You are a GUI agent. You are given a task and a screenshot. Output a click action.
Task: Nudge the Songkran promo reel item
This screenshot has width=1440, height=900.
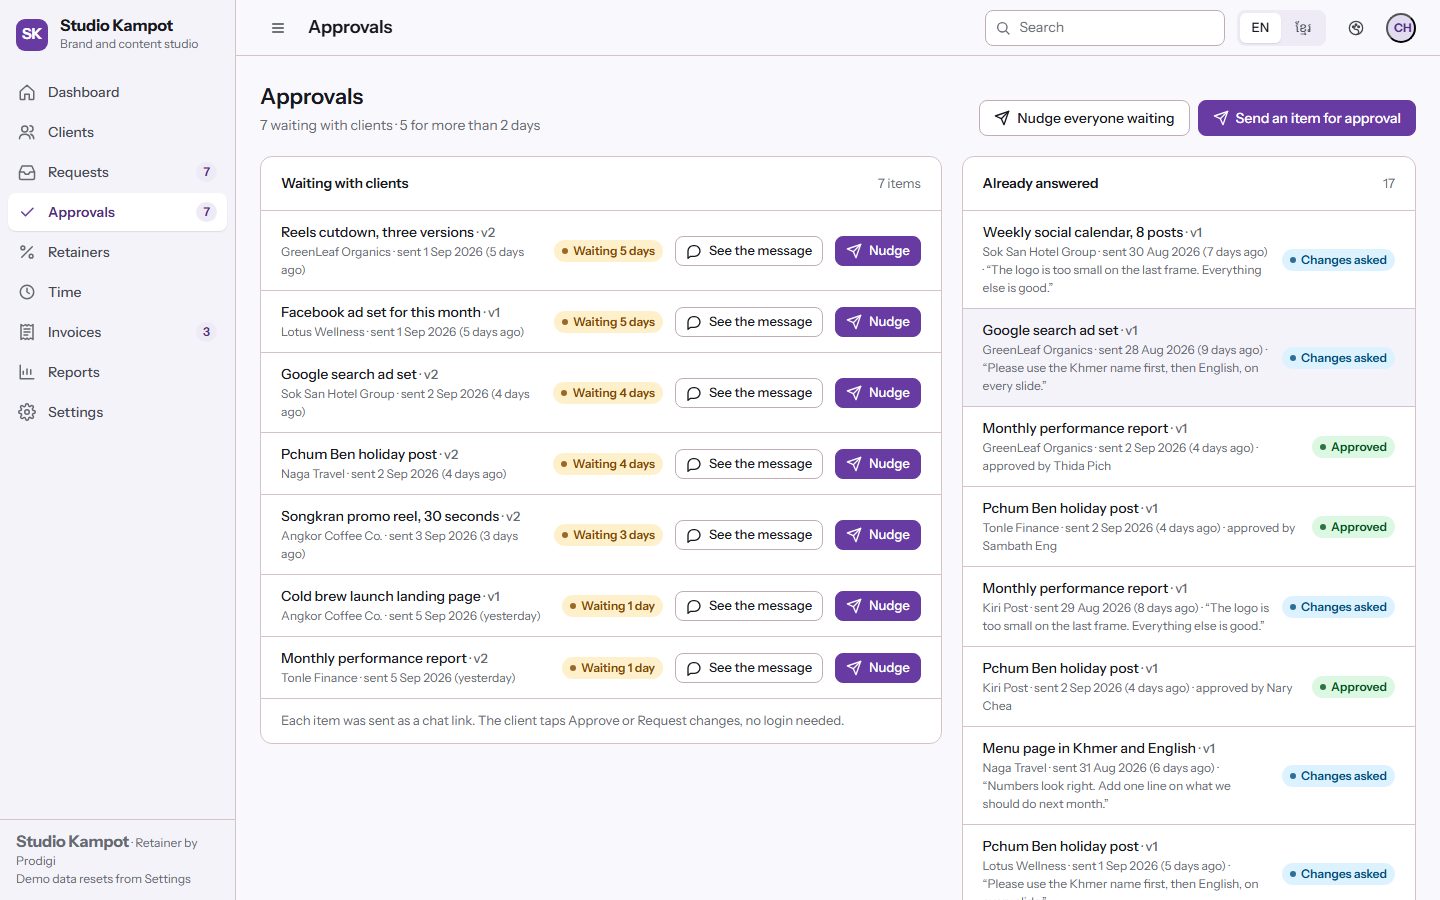pos(877,535)
